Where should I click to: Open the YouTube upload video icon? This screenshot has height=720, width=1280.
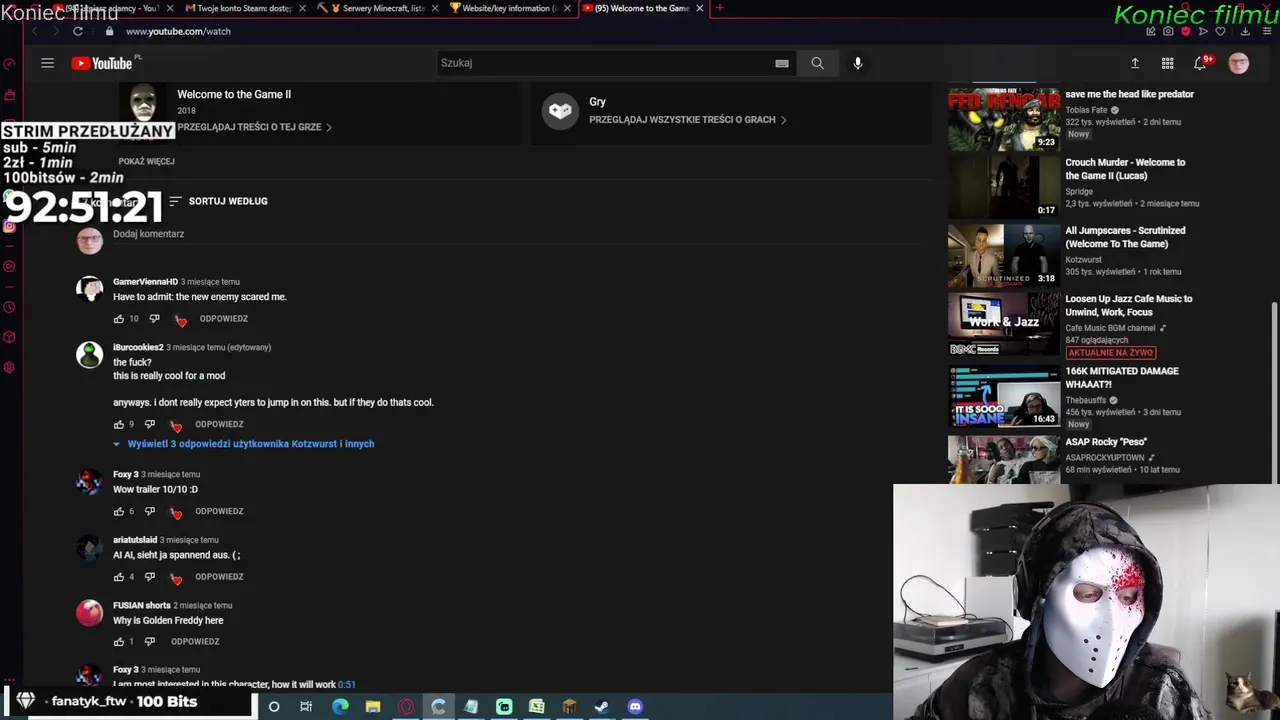point(1135,63)
